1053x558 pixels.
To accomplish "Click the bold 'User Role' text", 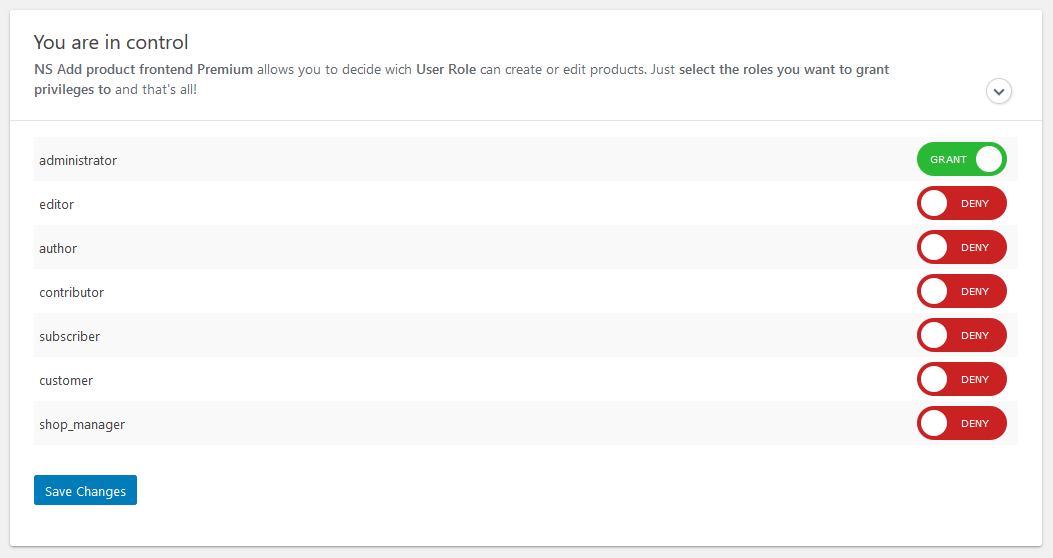I will pyautogui.click(x=446, y=69).
